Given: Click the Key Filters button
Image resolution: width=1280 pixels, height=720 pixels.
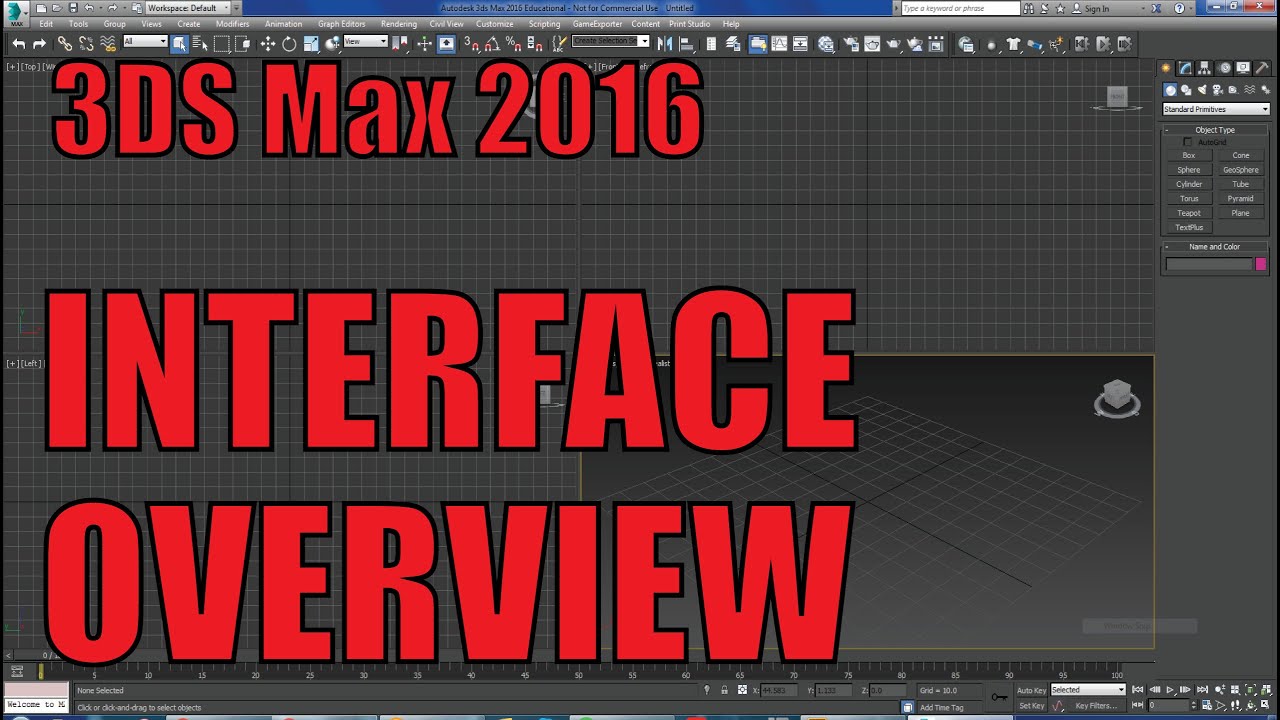Looking at the screenshot, I should pos(1096,706).
